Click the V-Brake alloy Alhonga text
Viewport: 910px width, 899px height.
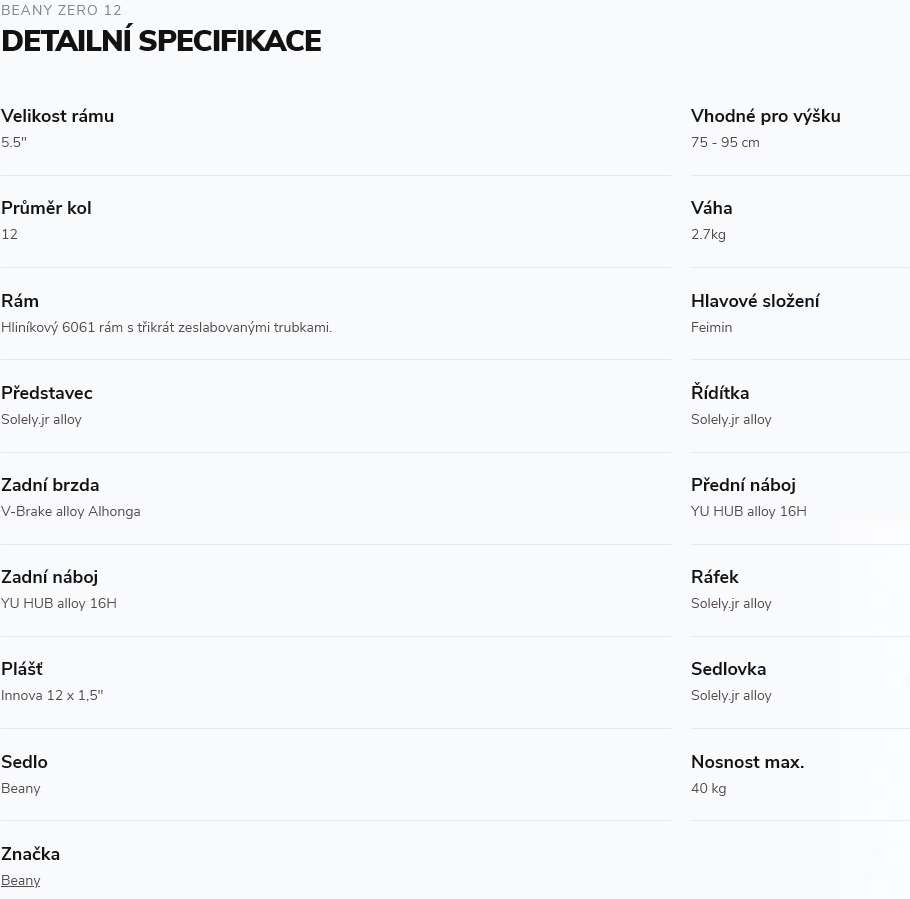(71, 511)
